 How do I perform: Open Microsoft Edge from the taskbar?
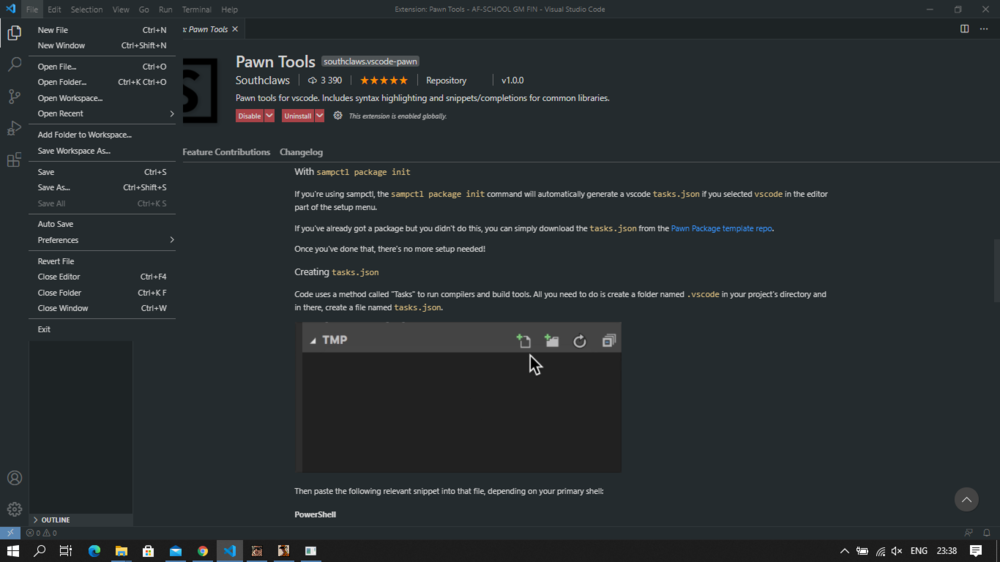tap(94, 551)
